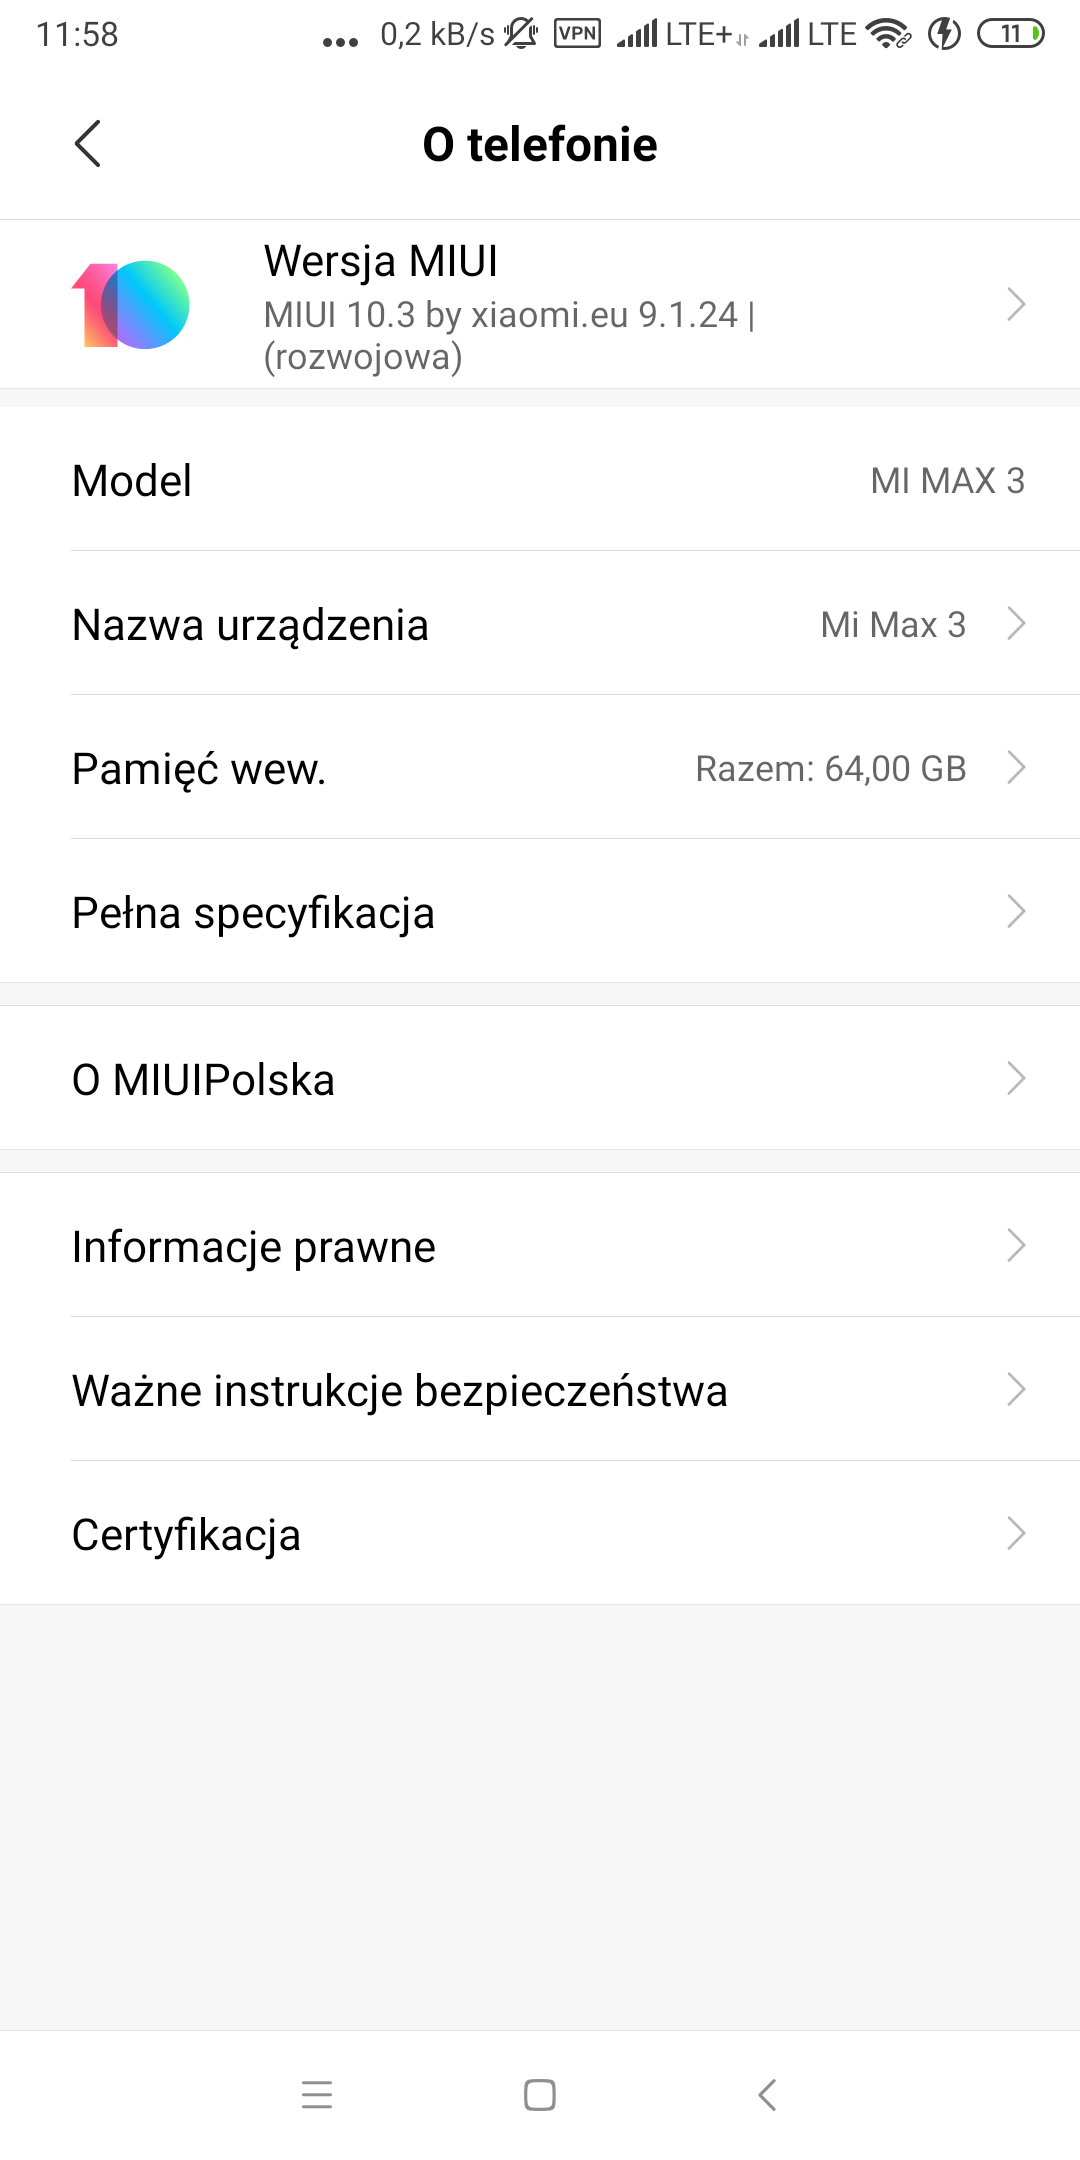The width and height of the screenshot is (1080, 2160).
Task: Open O MIUIPolska entry
Action: [x=540, y=1079]
